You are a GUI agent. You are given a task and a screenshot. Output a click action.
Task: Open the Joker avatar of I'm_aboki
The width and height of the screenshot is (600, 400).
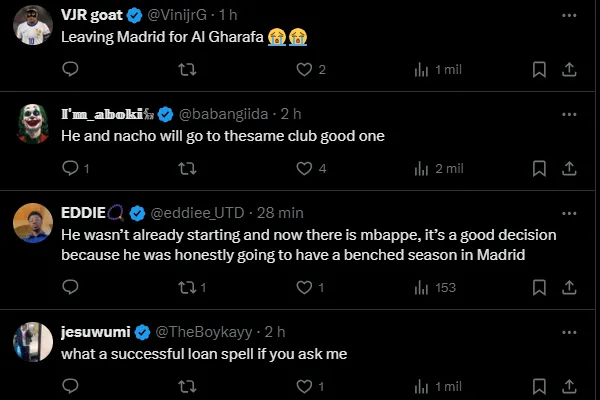[x=33, y=123]
